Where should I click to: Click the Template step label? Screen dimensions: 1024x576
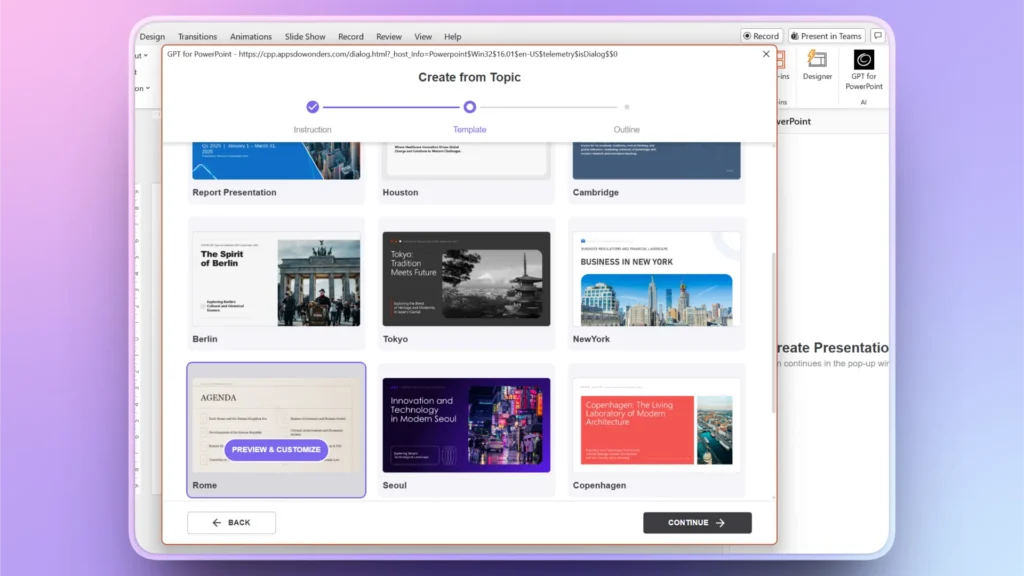click(x=470, y=129)
